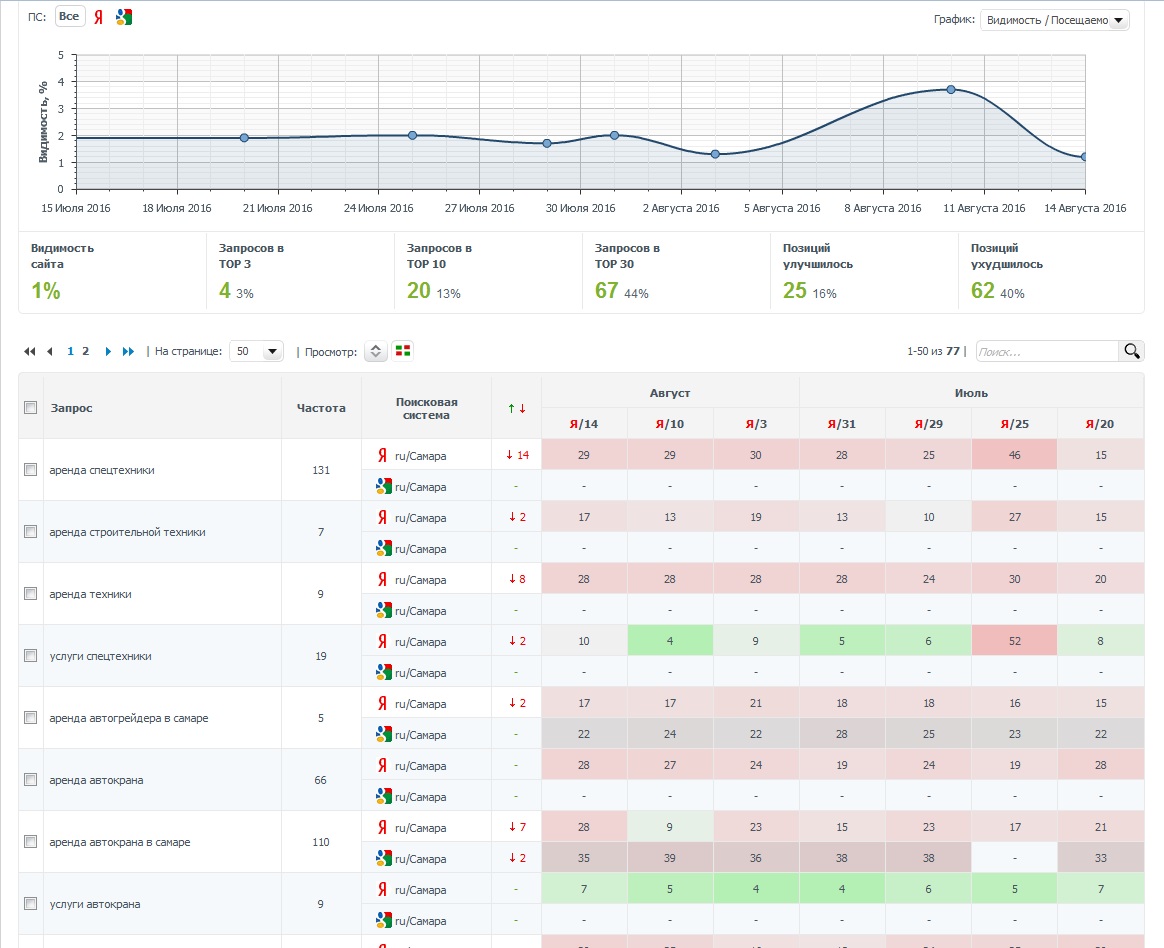Sort by position change arrows column

pos(517,408)
